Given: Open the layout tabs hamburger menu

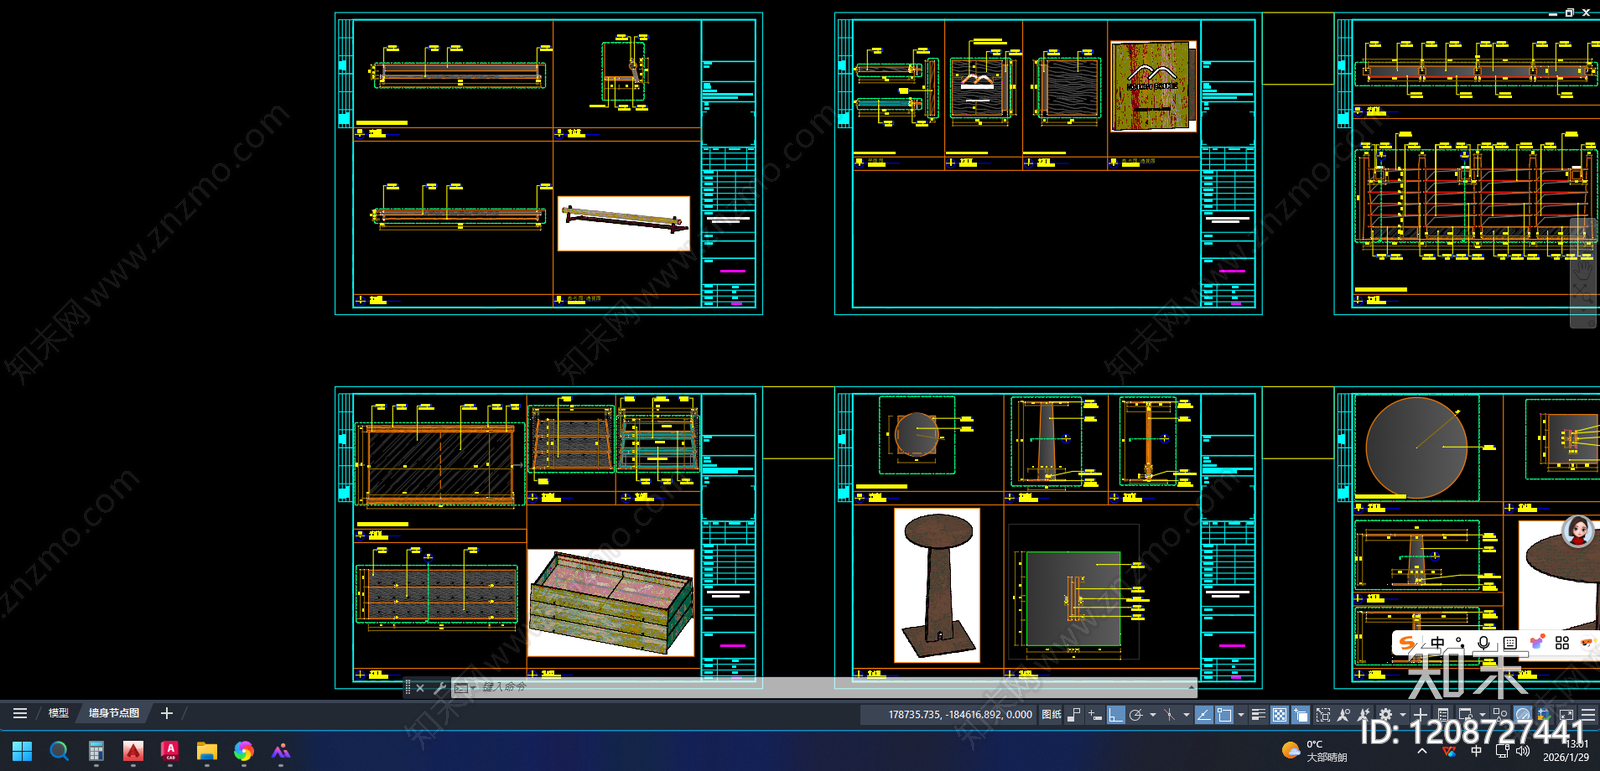Looking at the screenshot, I should (x=20, y=713).
